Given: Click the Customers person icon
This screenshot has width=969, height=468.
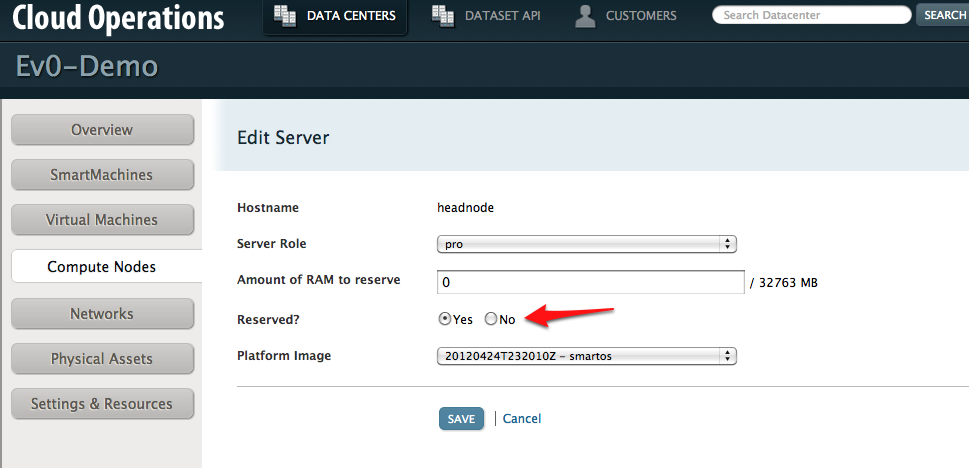Looking at the screenshot, I should pos(586,16).
